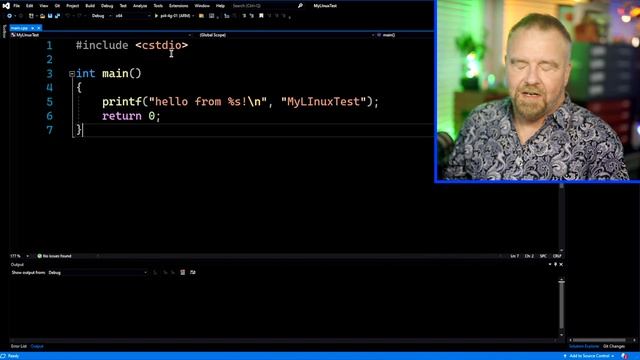Open the Build menu
The image size is (640, 360).
(90, 6)
